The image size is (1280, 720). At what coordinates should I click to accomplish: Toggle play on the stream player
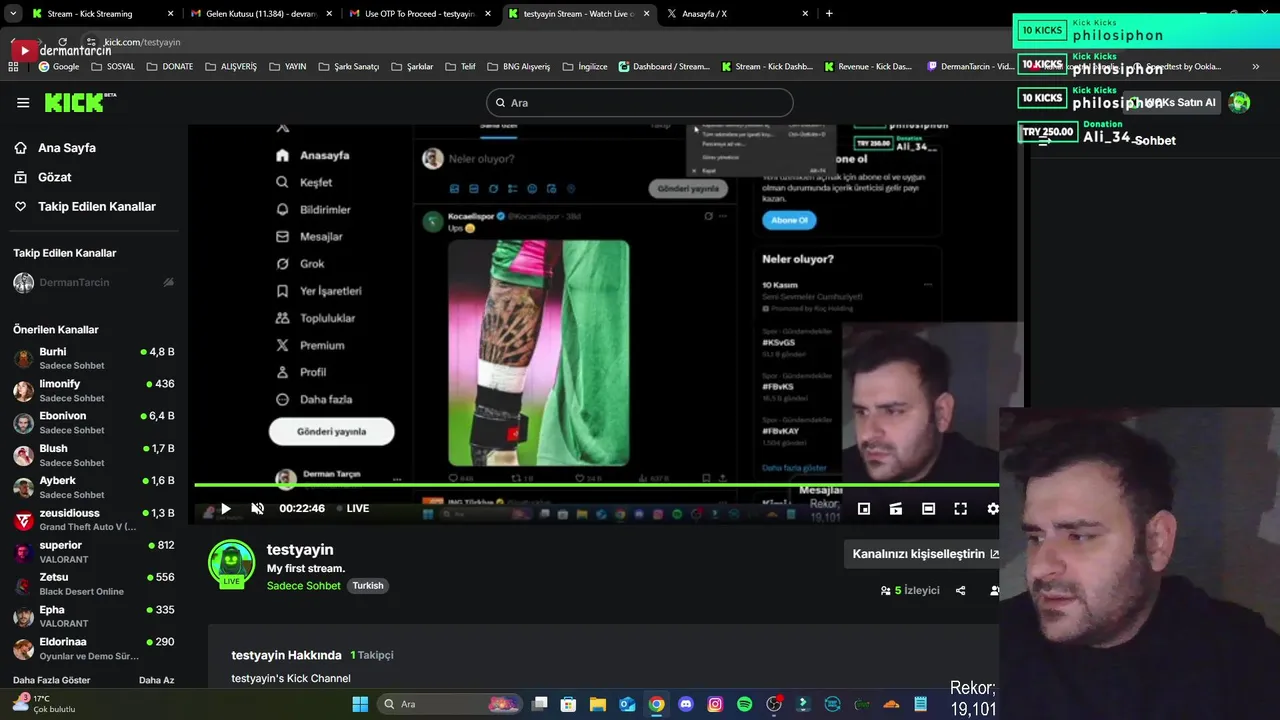click(226, 509)
